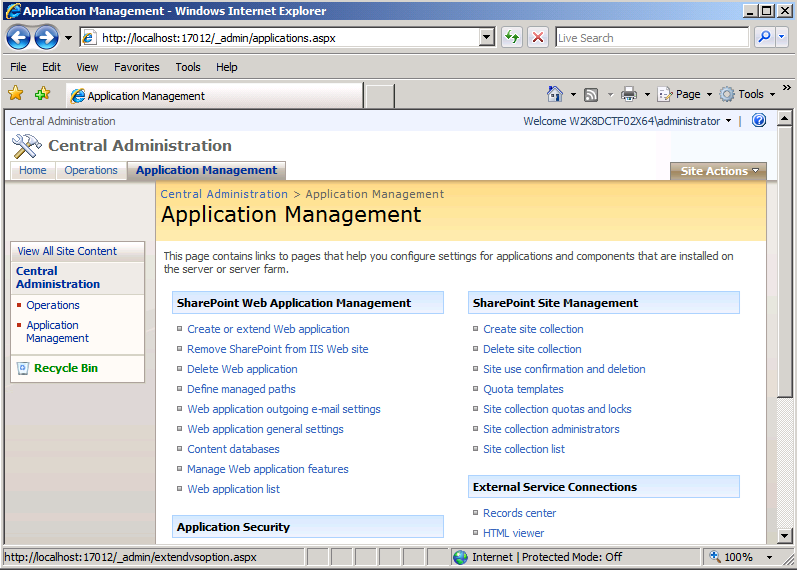Click the Central Administration tools logo

click(x=26, y=146)
